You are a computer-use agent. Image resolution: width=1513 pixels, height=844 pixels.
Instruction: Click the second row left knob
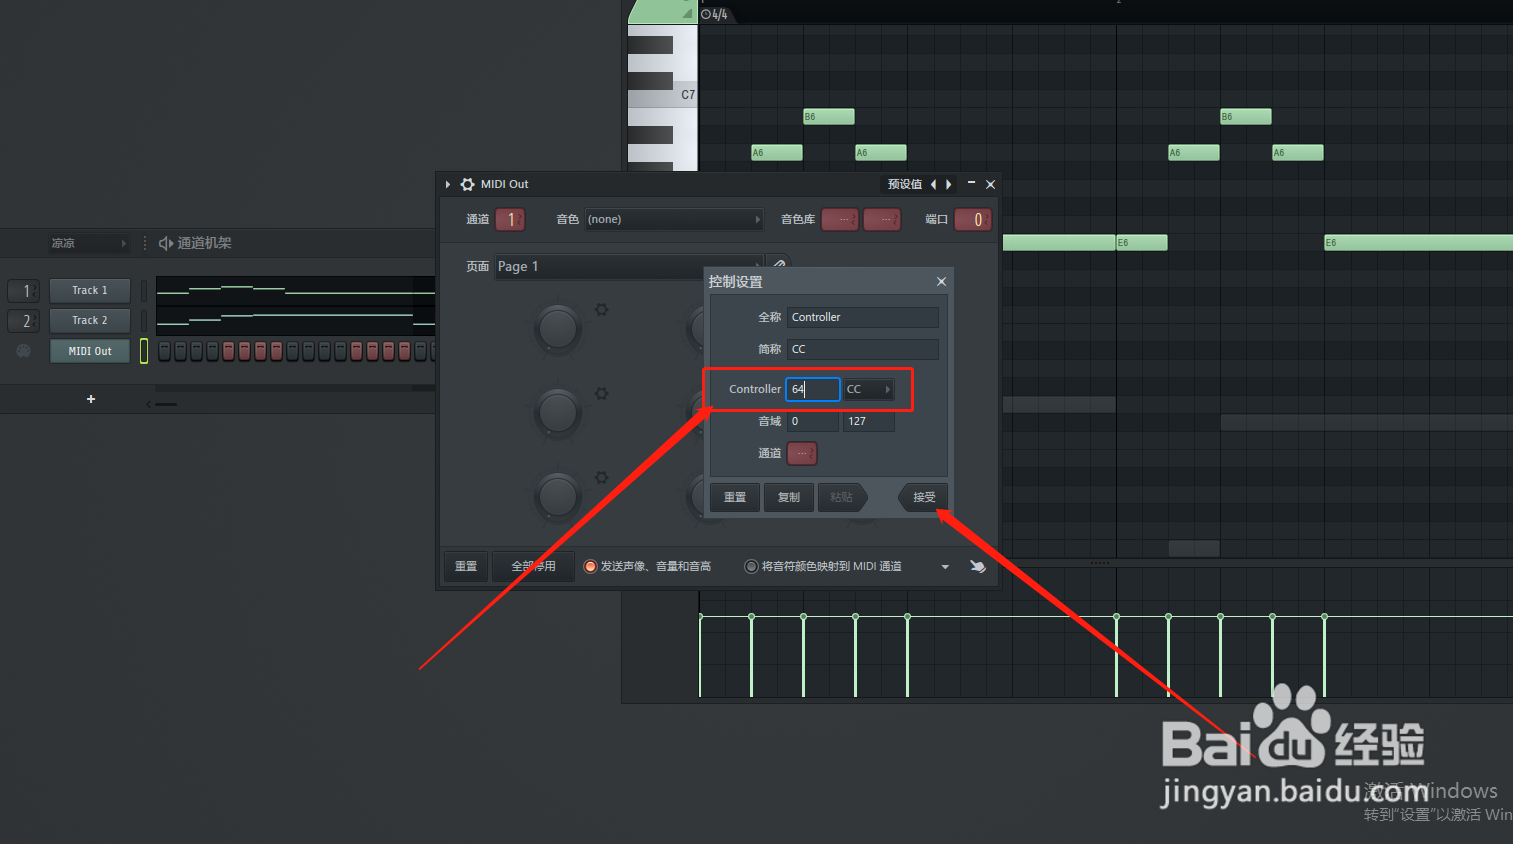[x=558, y=412]
